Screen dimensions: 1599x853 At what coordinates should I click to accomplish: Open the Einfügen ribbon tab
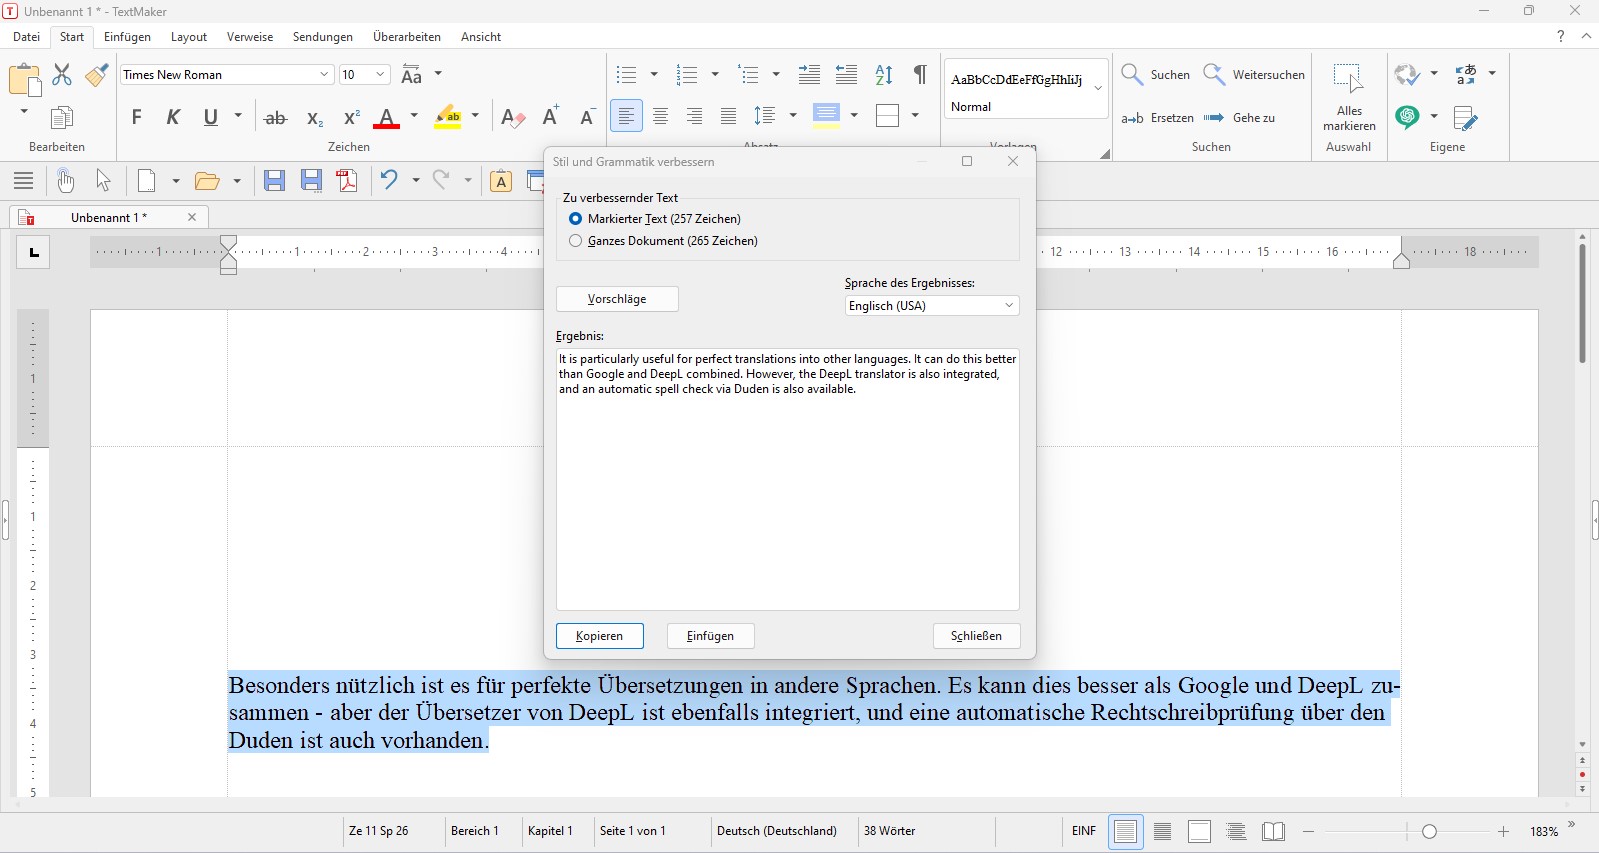[127, 37]
